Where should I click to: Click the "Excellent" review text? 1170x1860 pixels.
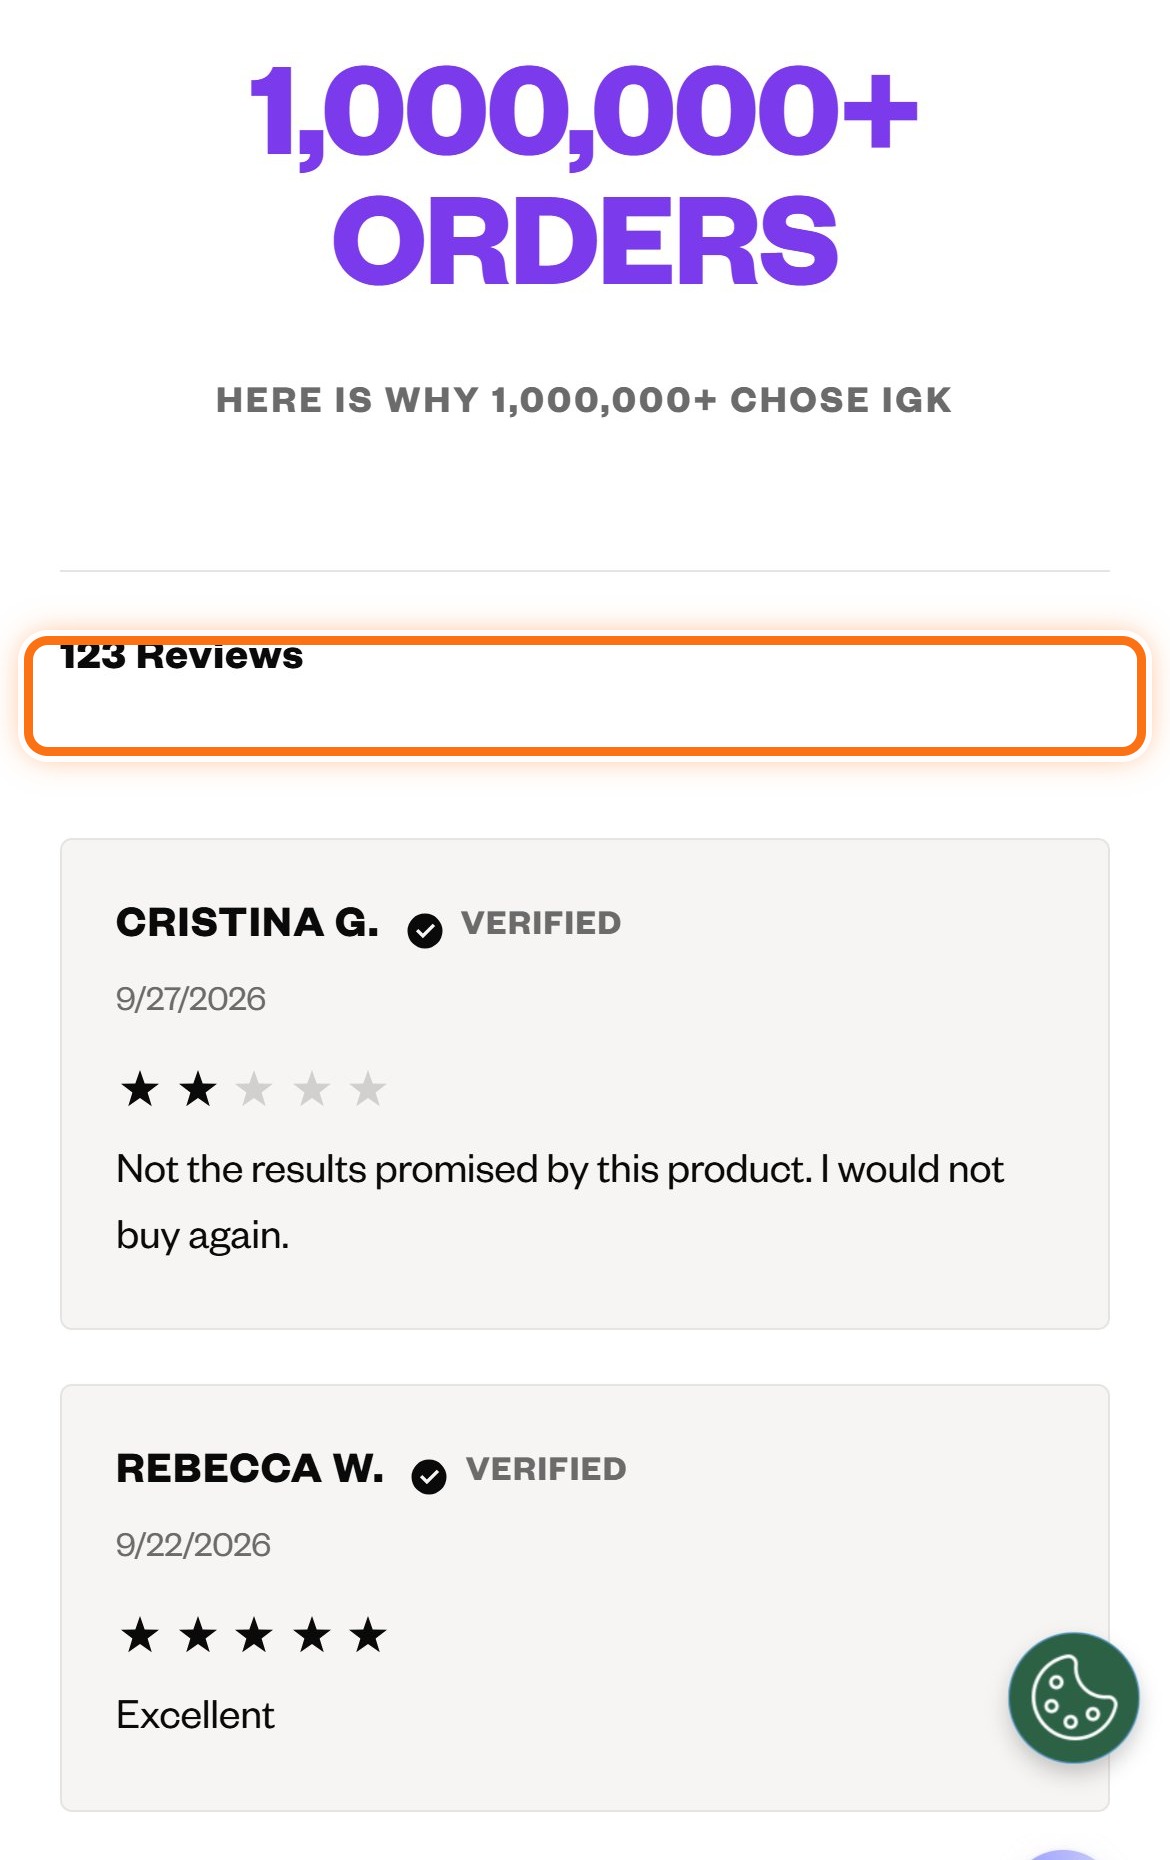coord(195,1715)
